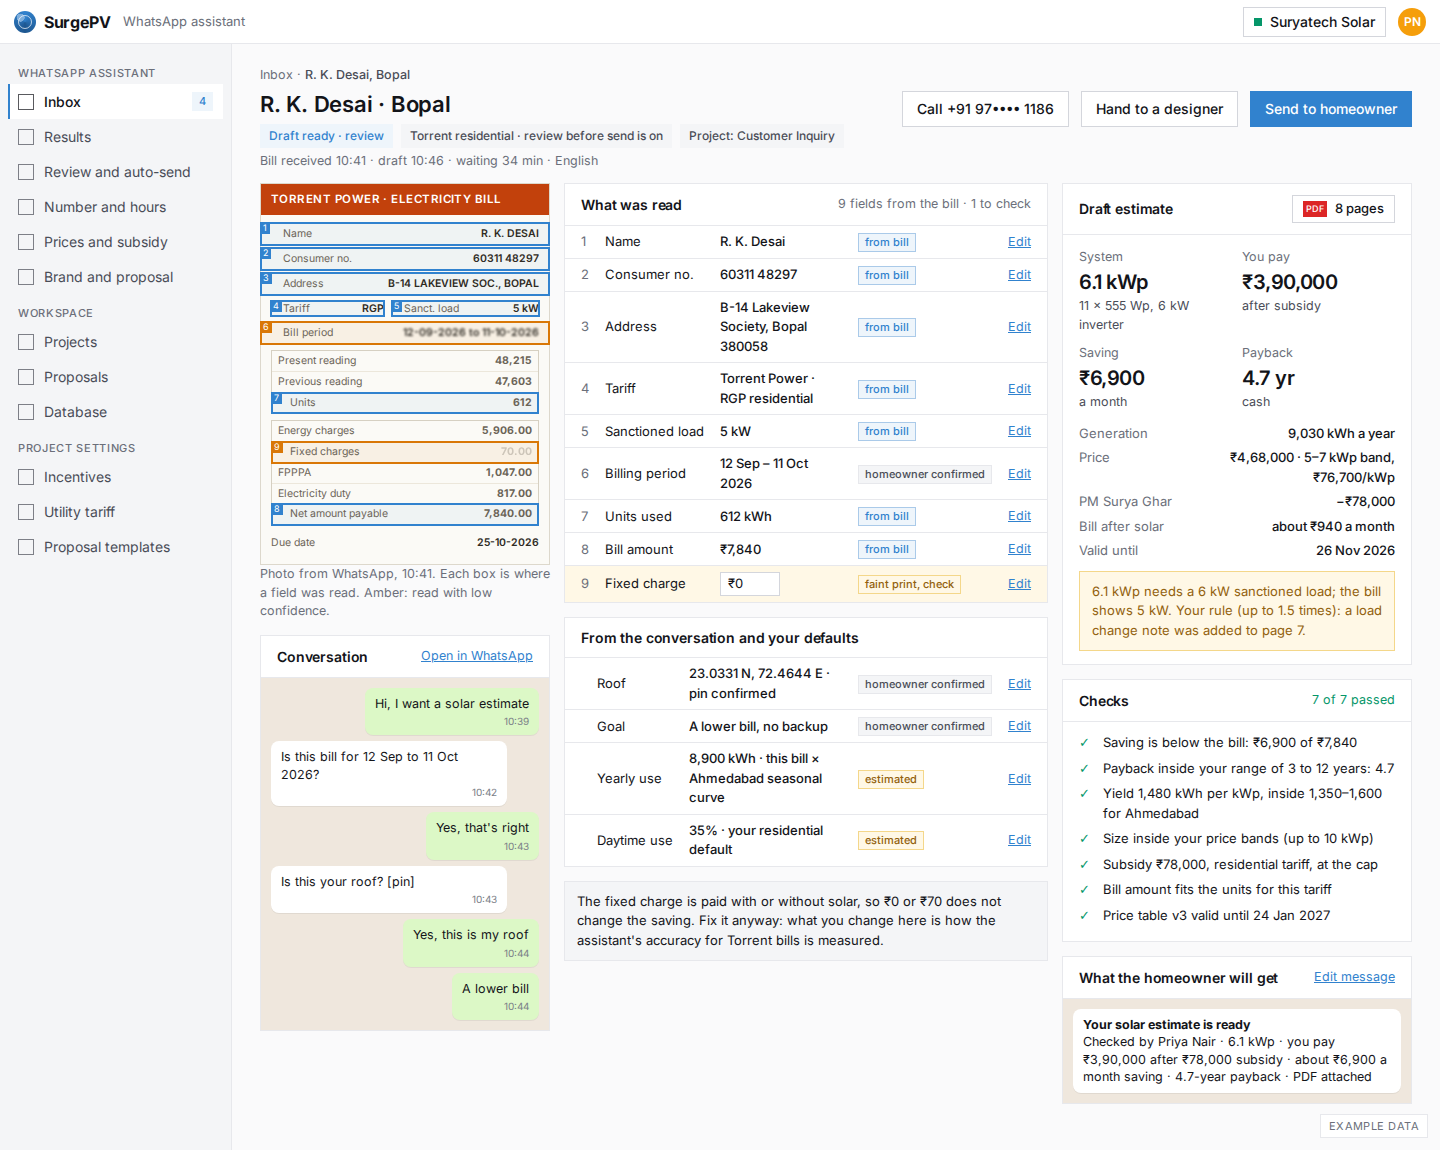Edit the Bill amount row
The image size is (1440, 1150).
click(1019, 549)
